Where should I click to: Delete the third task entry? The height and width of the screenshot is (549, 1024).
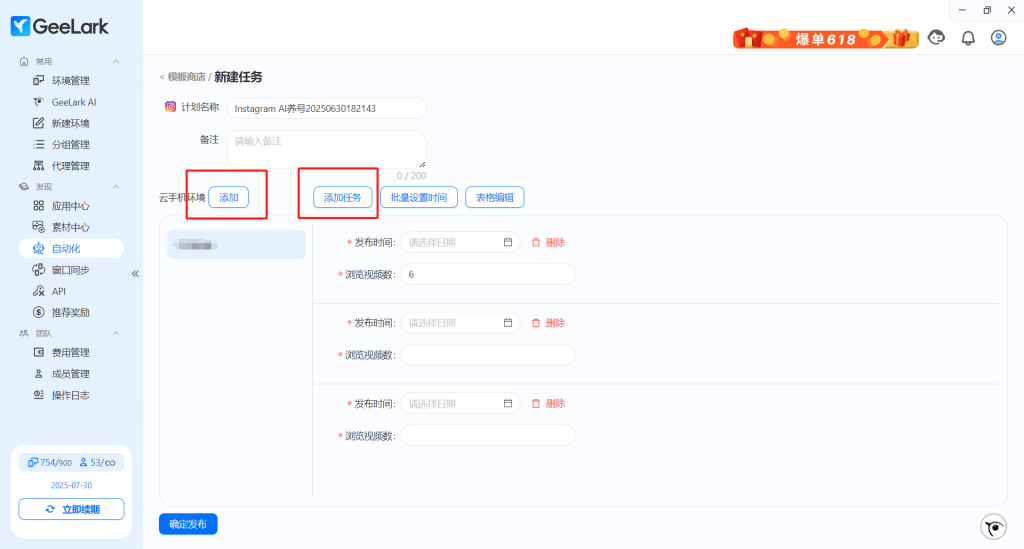pyautogui.click(x=548, y=403)
